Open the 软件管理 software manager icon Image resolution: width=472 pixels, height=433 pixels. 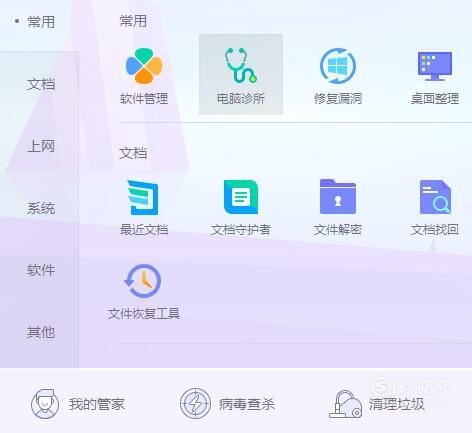[144, 66]
